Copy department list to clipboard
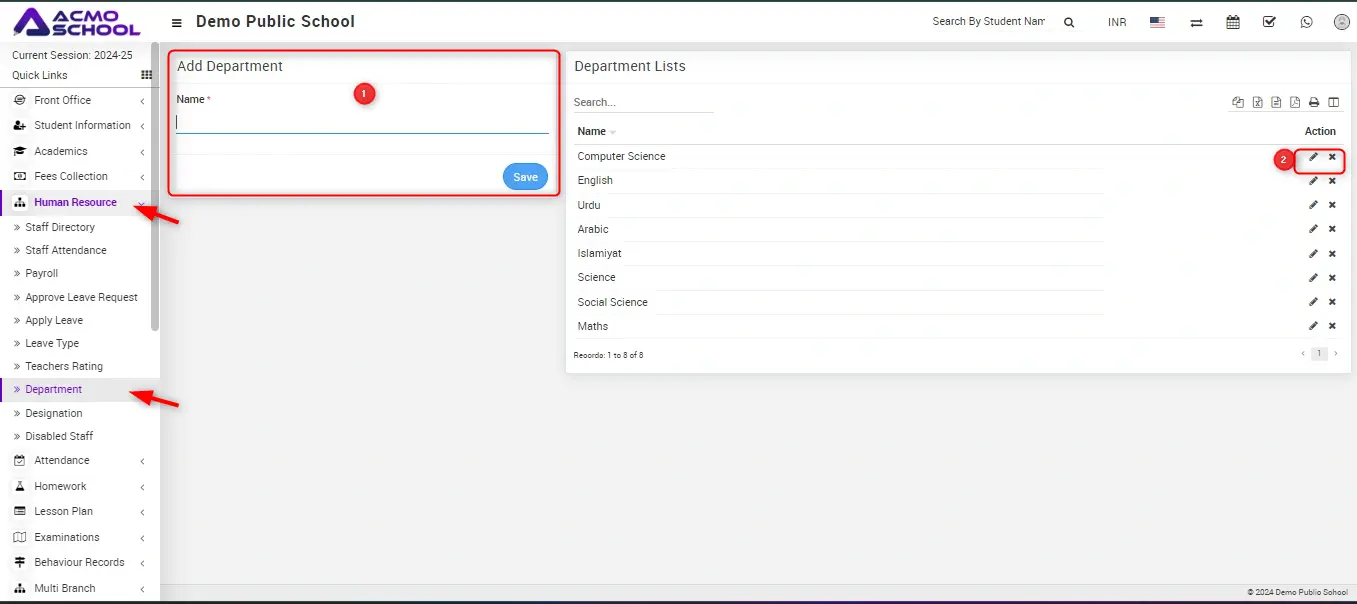The width and height of the screenshot is (1357, 604). [1238, 102]
